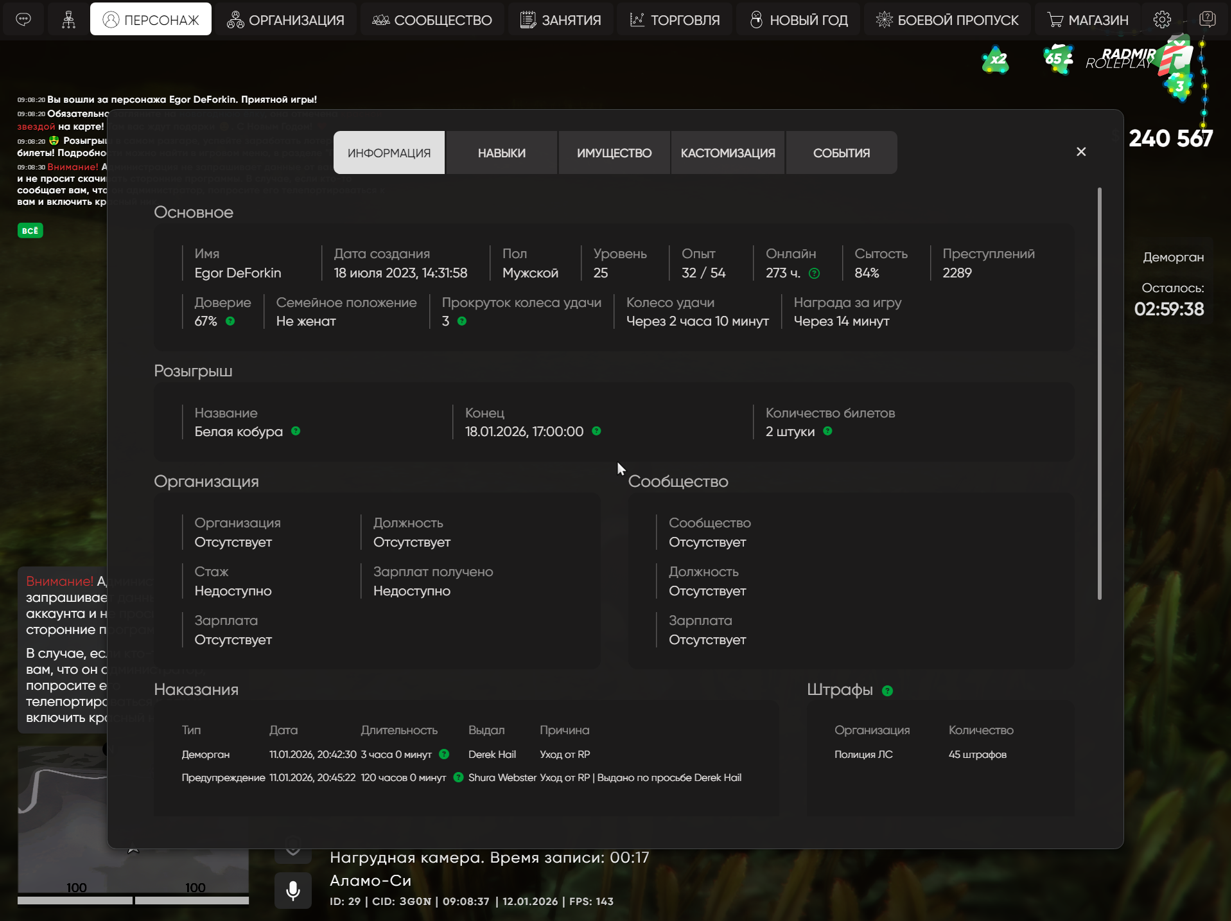The height and width of the screenshot is (921, 1231).
Task: Click the name value Egor DeForkin
Action: [238, 273]
